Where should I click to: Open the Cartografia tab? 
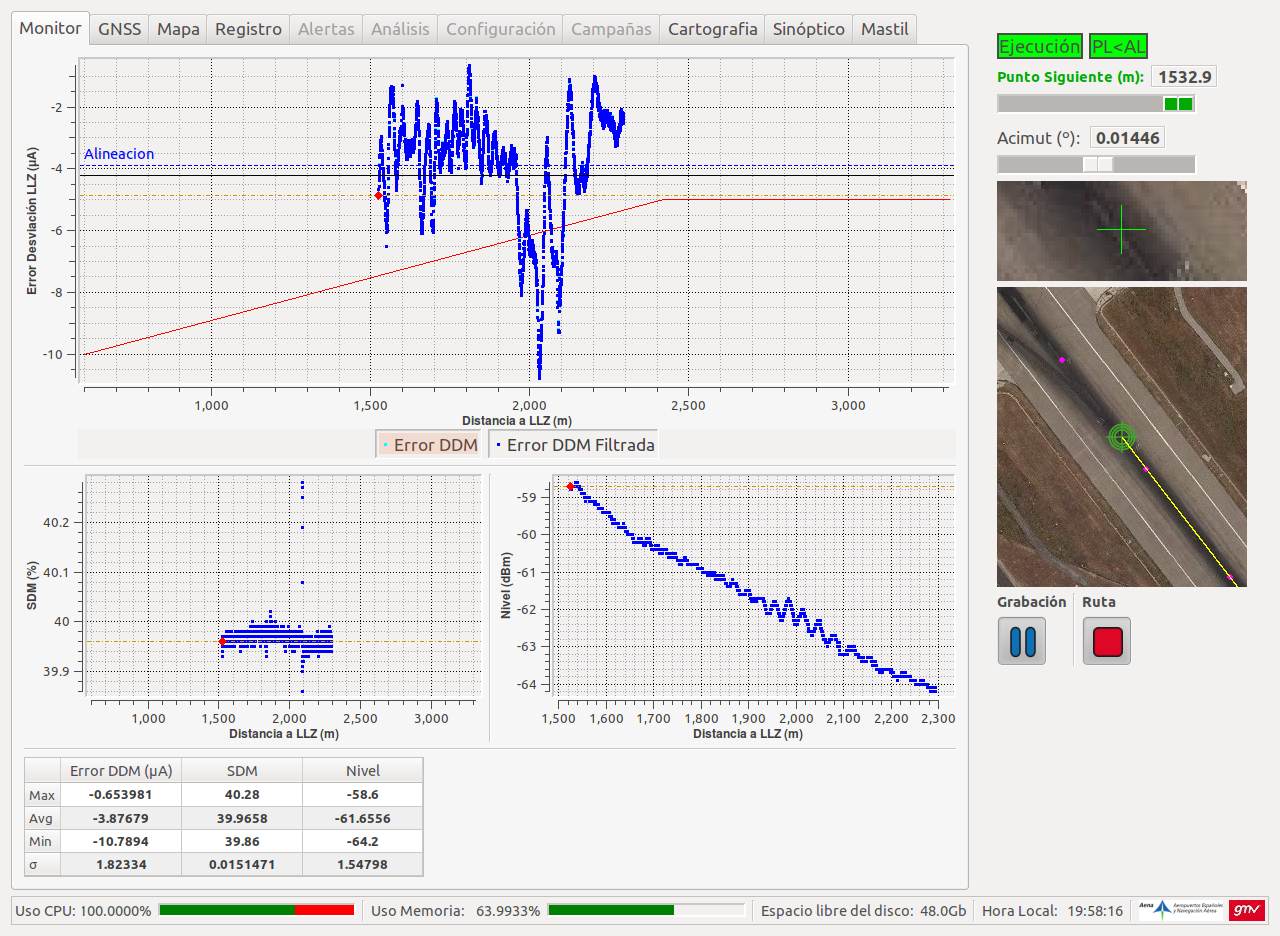[x=712, y=29]
